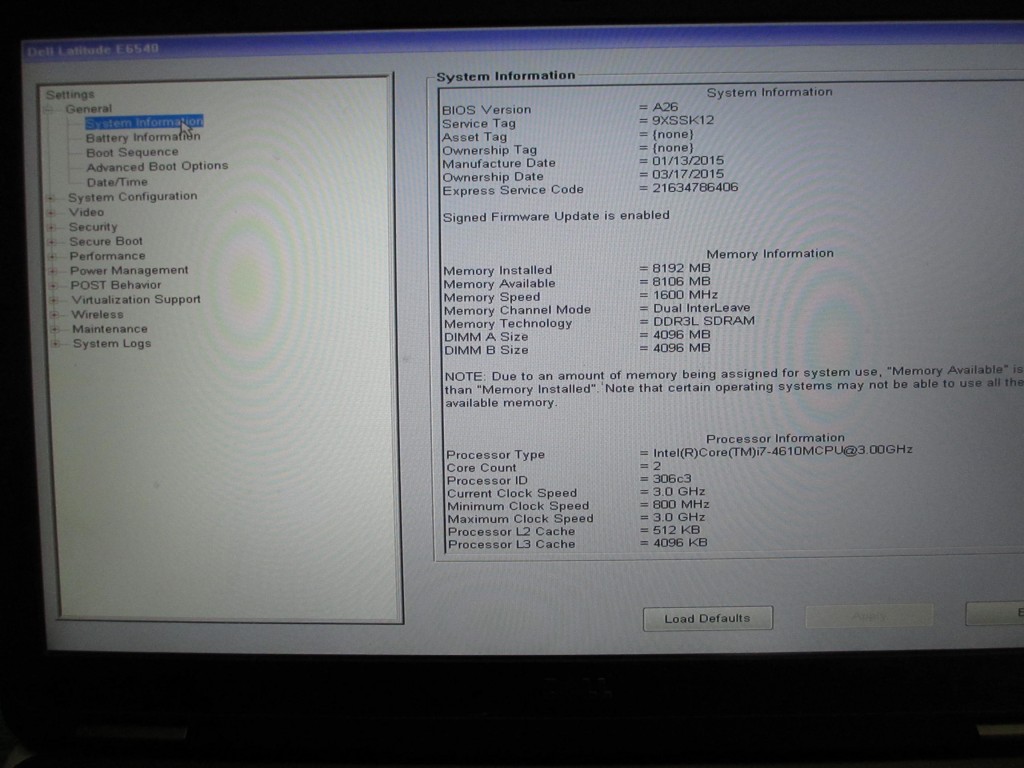Select the Performance category label
Image resolution: width=1024 pixels, height=768 pixels.
coord(108,256)
